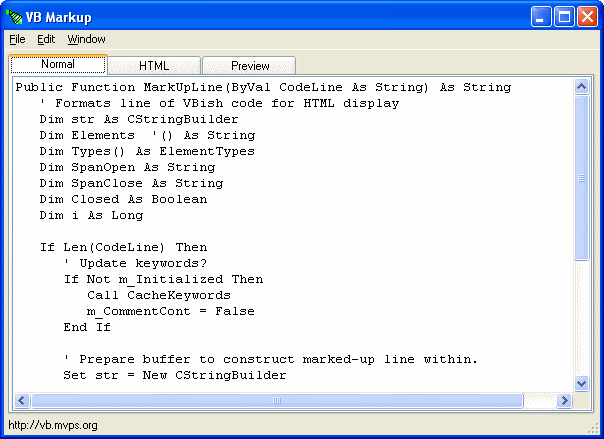The image size is (604, 439).
Task: Click the vertical scrollbar down arrow
Action: [581, 384]
